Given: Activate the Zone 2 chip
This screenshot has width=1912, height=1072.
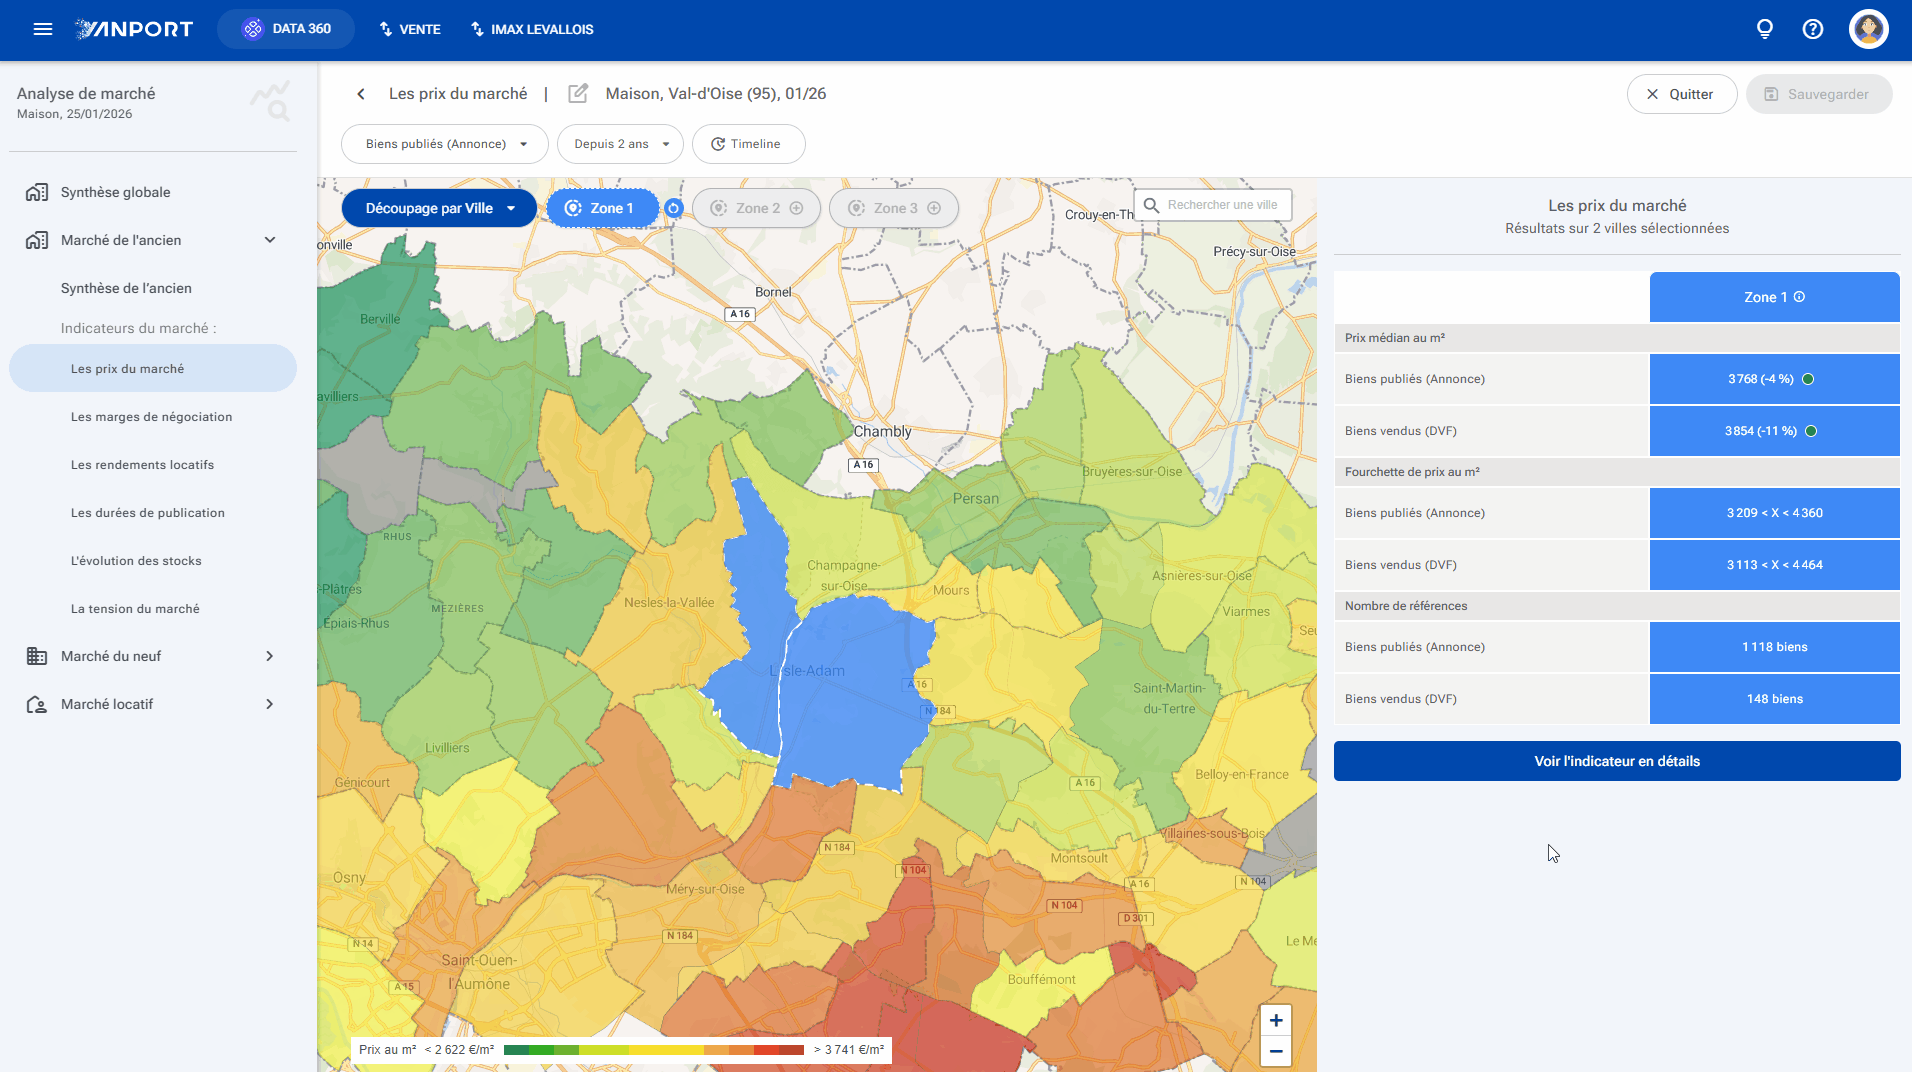Looking at the screenshot, I should pyautogui.click(x=756, y=208).
